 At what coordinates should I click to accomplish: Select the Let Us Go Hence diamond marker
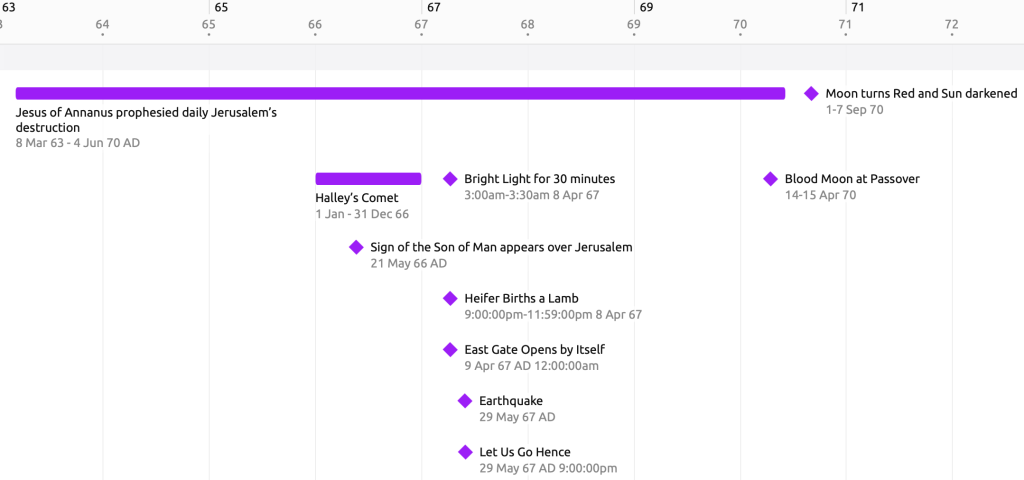point(465,452)
